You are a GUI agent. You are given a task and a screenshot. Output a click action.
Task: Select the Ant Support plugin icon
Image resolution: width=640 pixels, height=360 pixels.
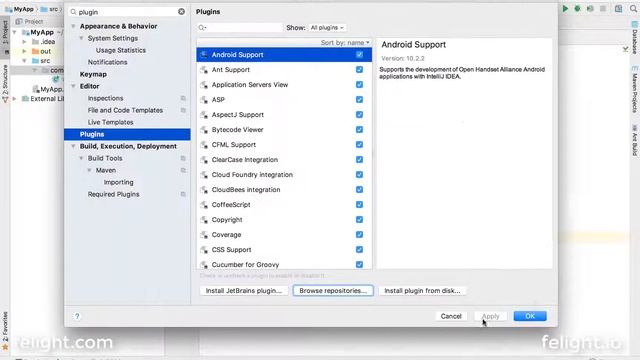204,70
